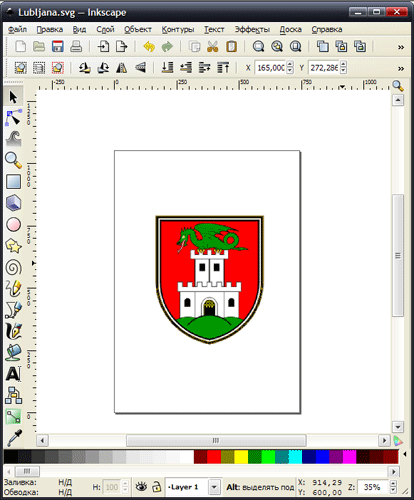Click the Y coordinate field
414x500 pixels.
tap(324, 68)
